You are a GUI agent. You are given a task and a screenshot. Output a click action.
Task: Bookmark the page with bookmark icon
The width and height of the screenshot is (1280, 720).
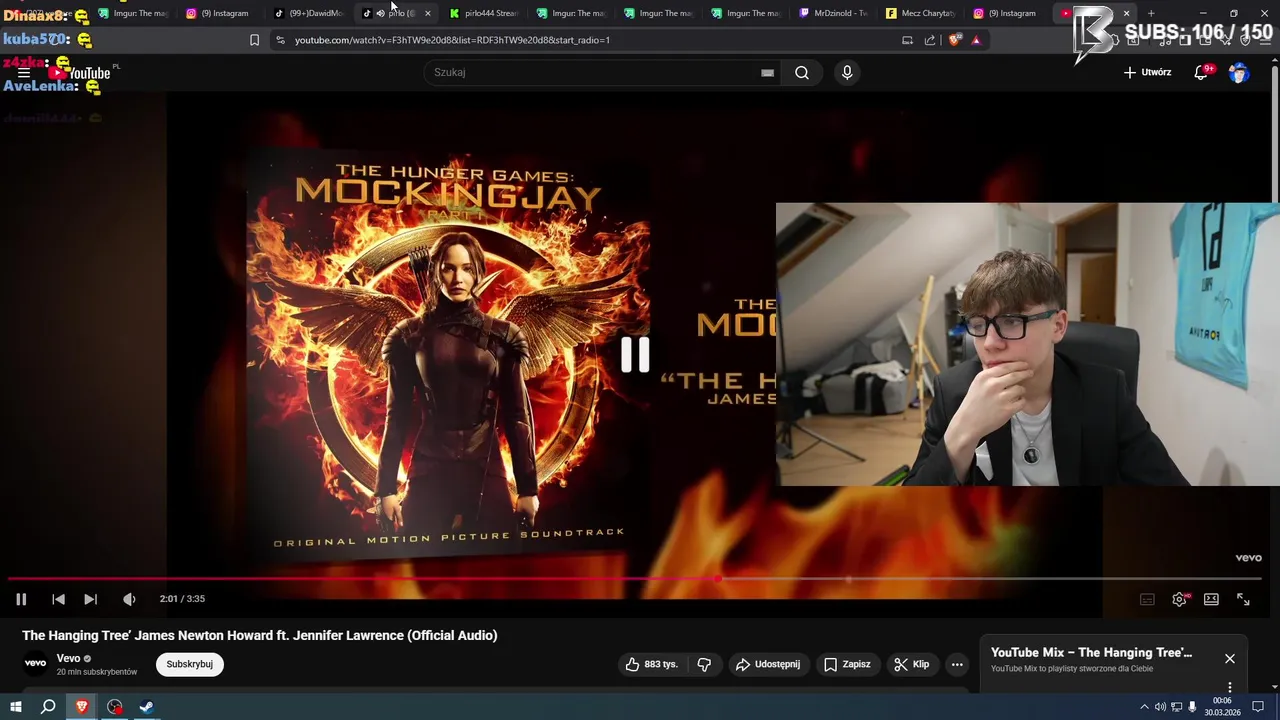[x=254, y=40]
